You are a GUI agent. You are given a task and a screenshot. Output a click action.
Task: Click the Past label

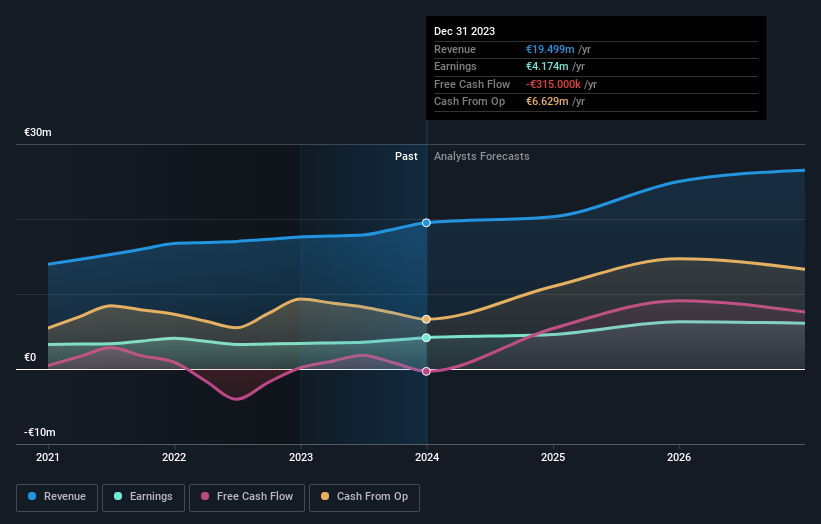click(x=406, y=157)
